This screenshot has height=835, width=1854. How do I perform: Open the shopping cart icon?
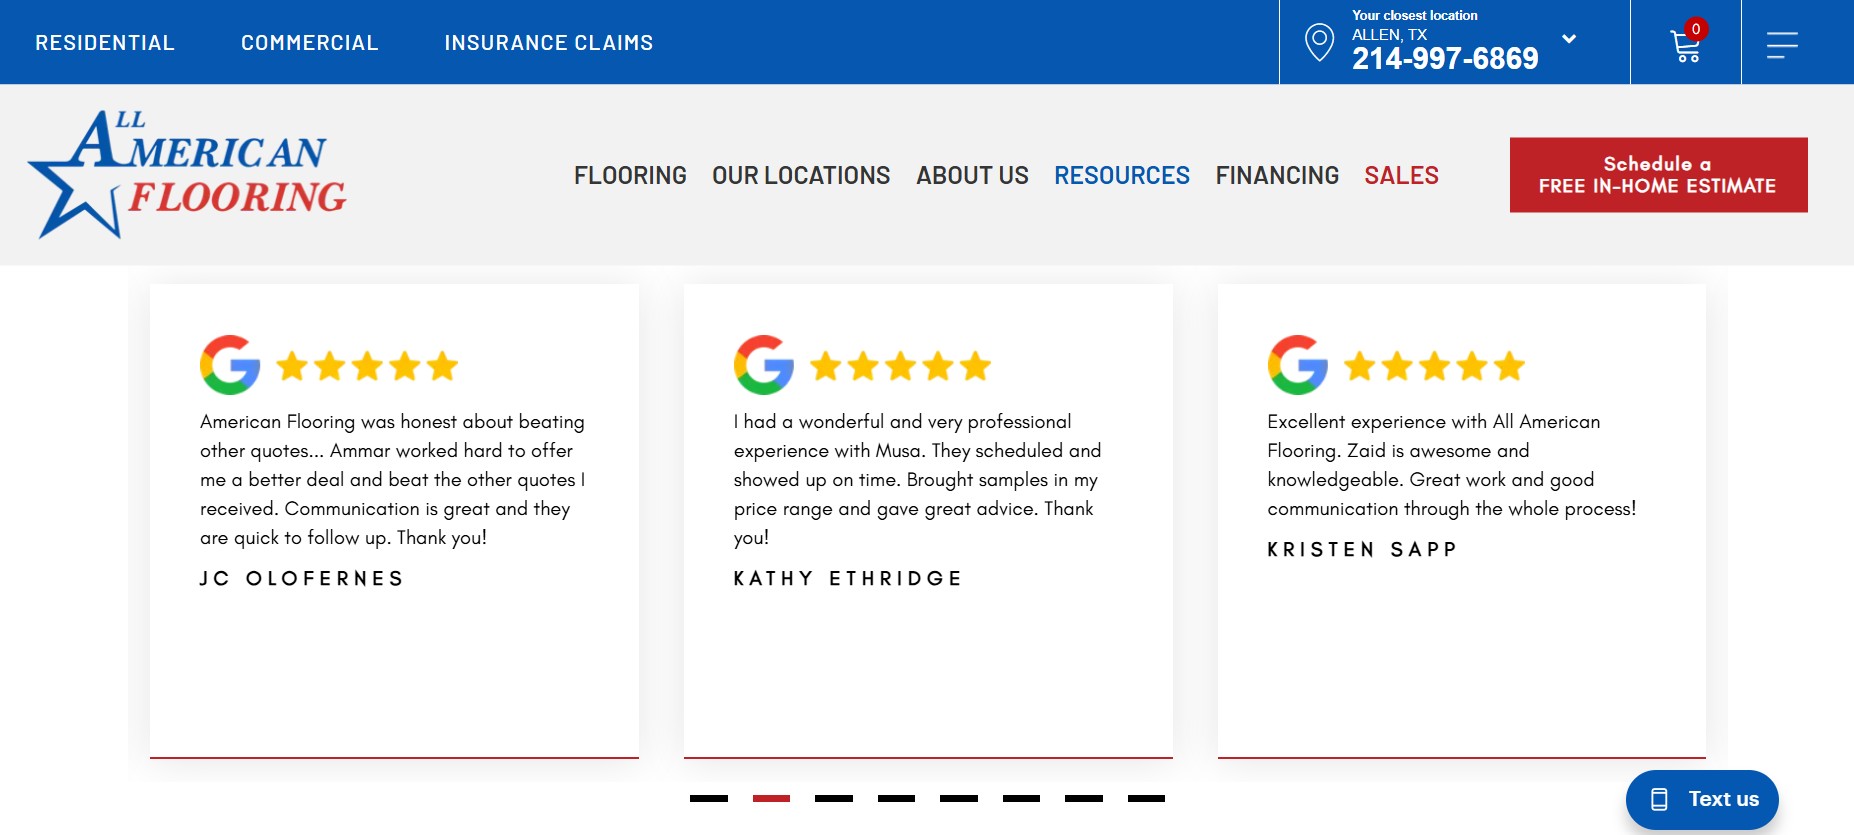(1685, 45)
